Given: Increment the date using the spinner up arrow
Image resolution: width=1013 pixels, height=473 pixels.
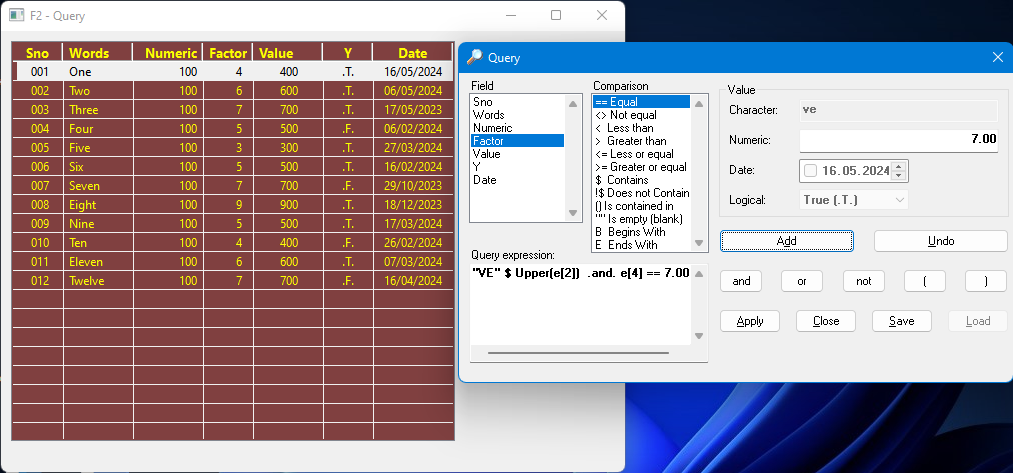Looking at the screenshot, I should [x=898, y=166].
